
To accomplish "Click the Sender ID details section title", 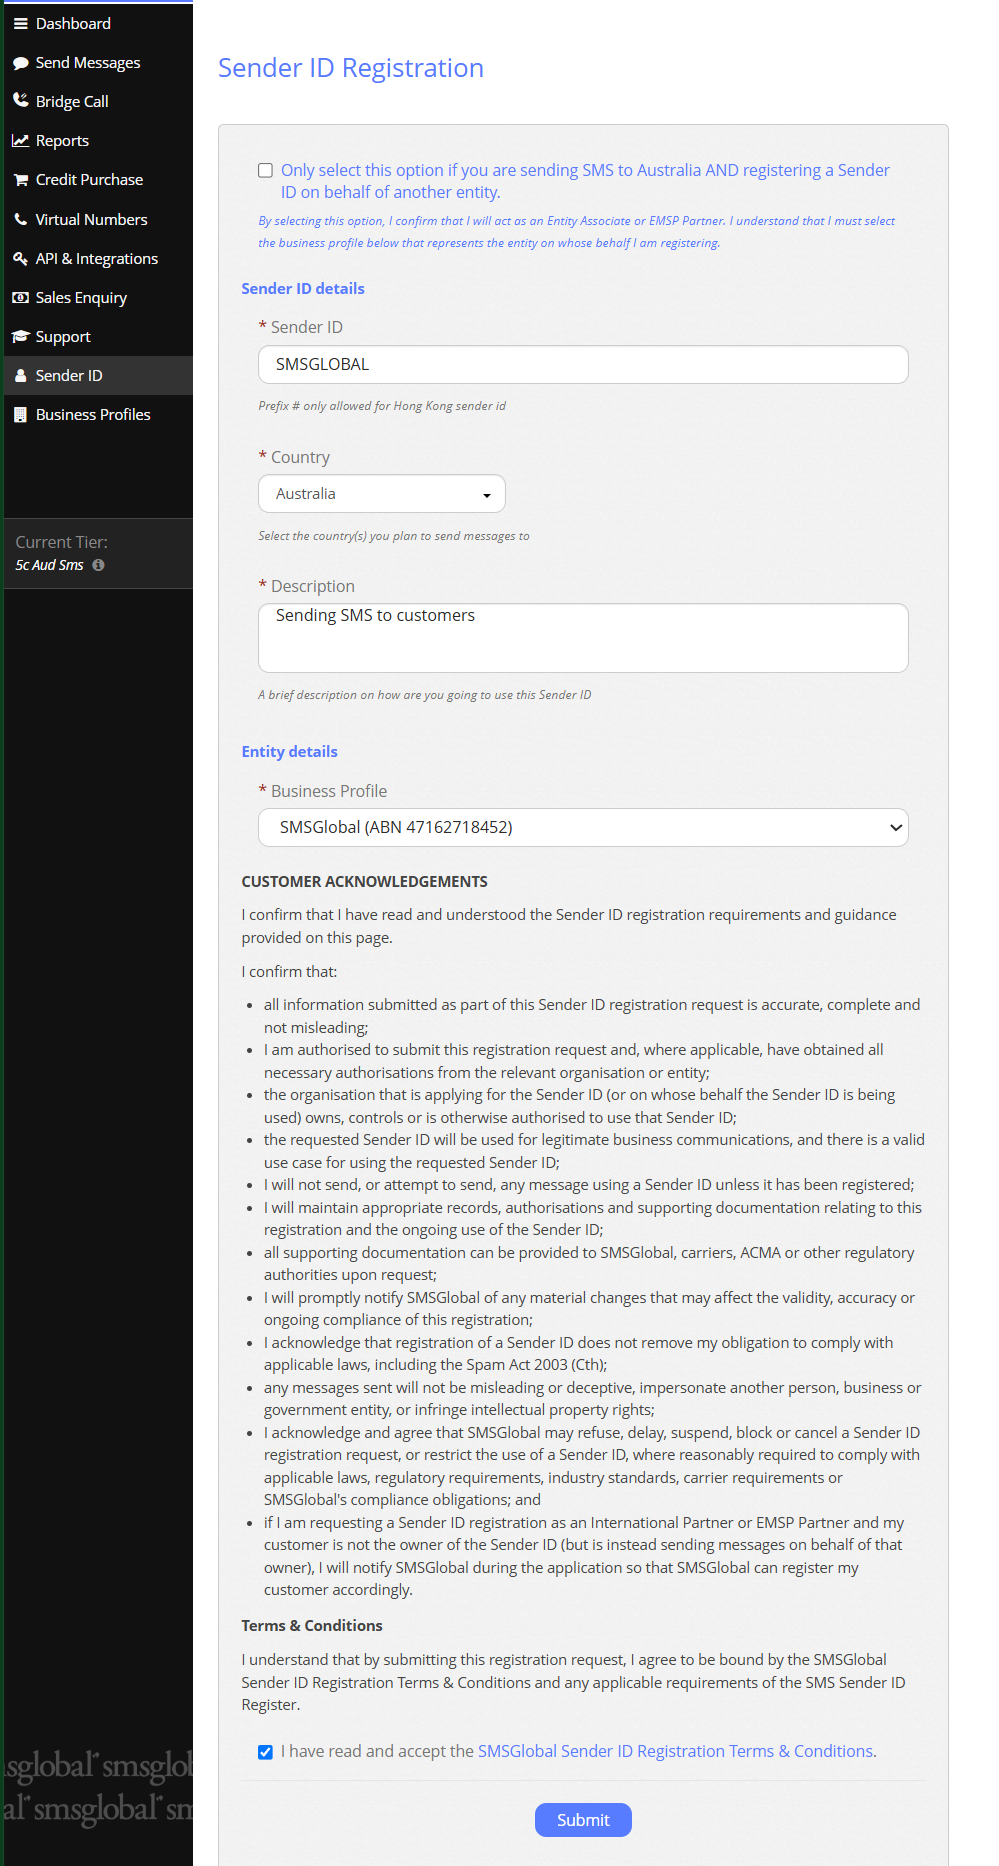I will pyautogui.click(x=303, y=289).
